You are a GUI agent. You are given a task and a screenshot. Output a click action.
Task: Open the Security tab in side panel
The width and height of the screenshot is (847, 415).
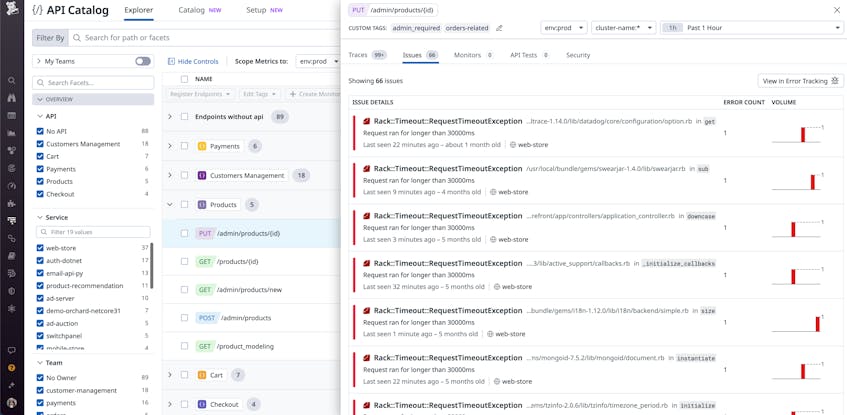[x=578, y=55]
